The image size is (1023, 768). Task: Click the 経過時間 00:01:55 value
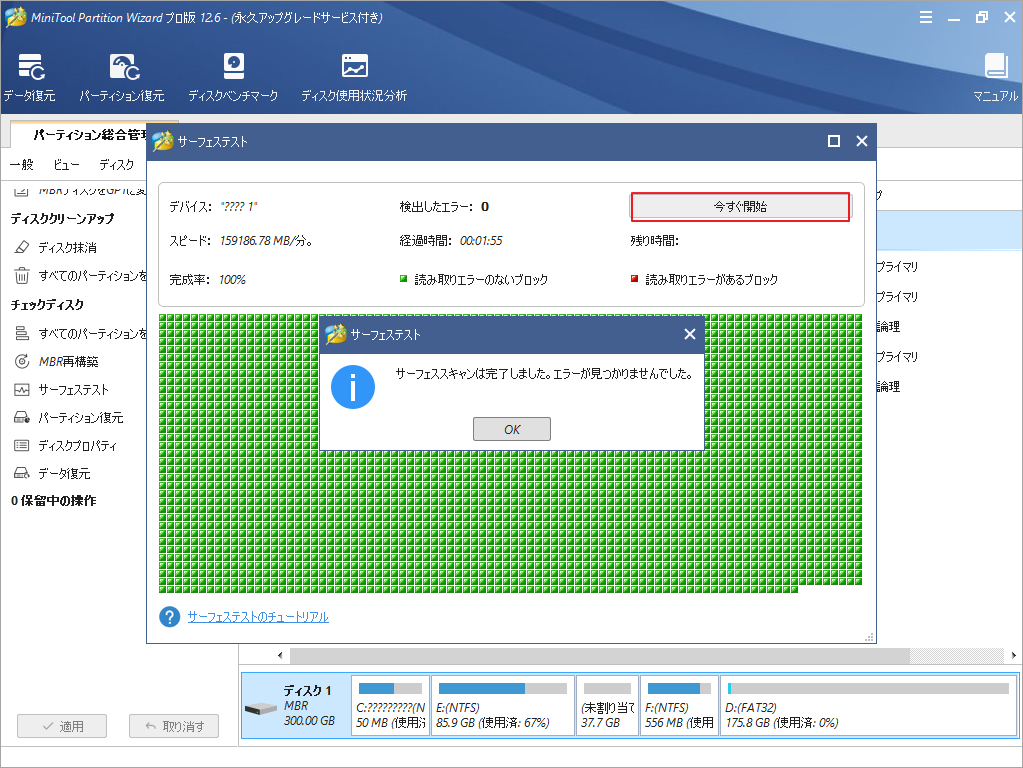(481, 241)
